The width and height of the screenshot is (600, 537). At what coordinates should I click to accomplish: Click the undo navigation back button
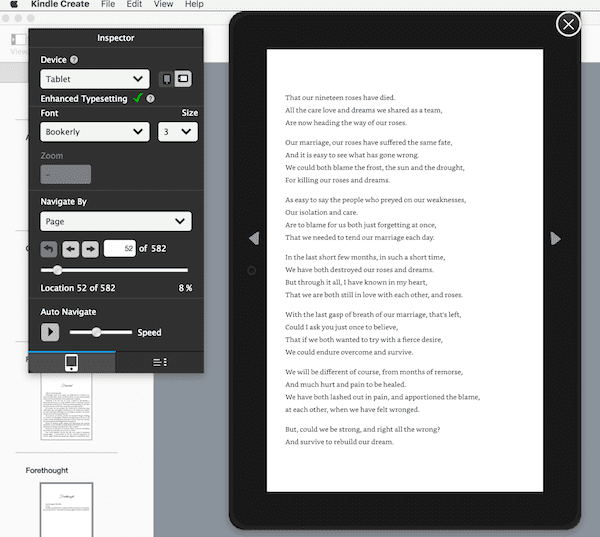pyautogui.click(x=49, y=249)
